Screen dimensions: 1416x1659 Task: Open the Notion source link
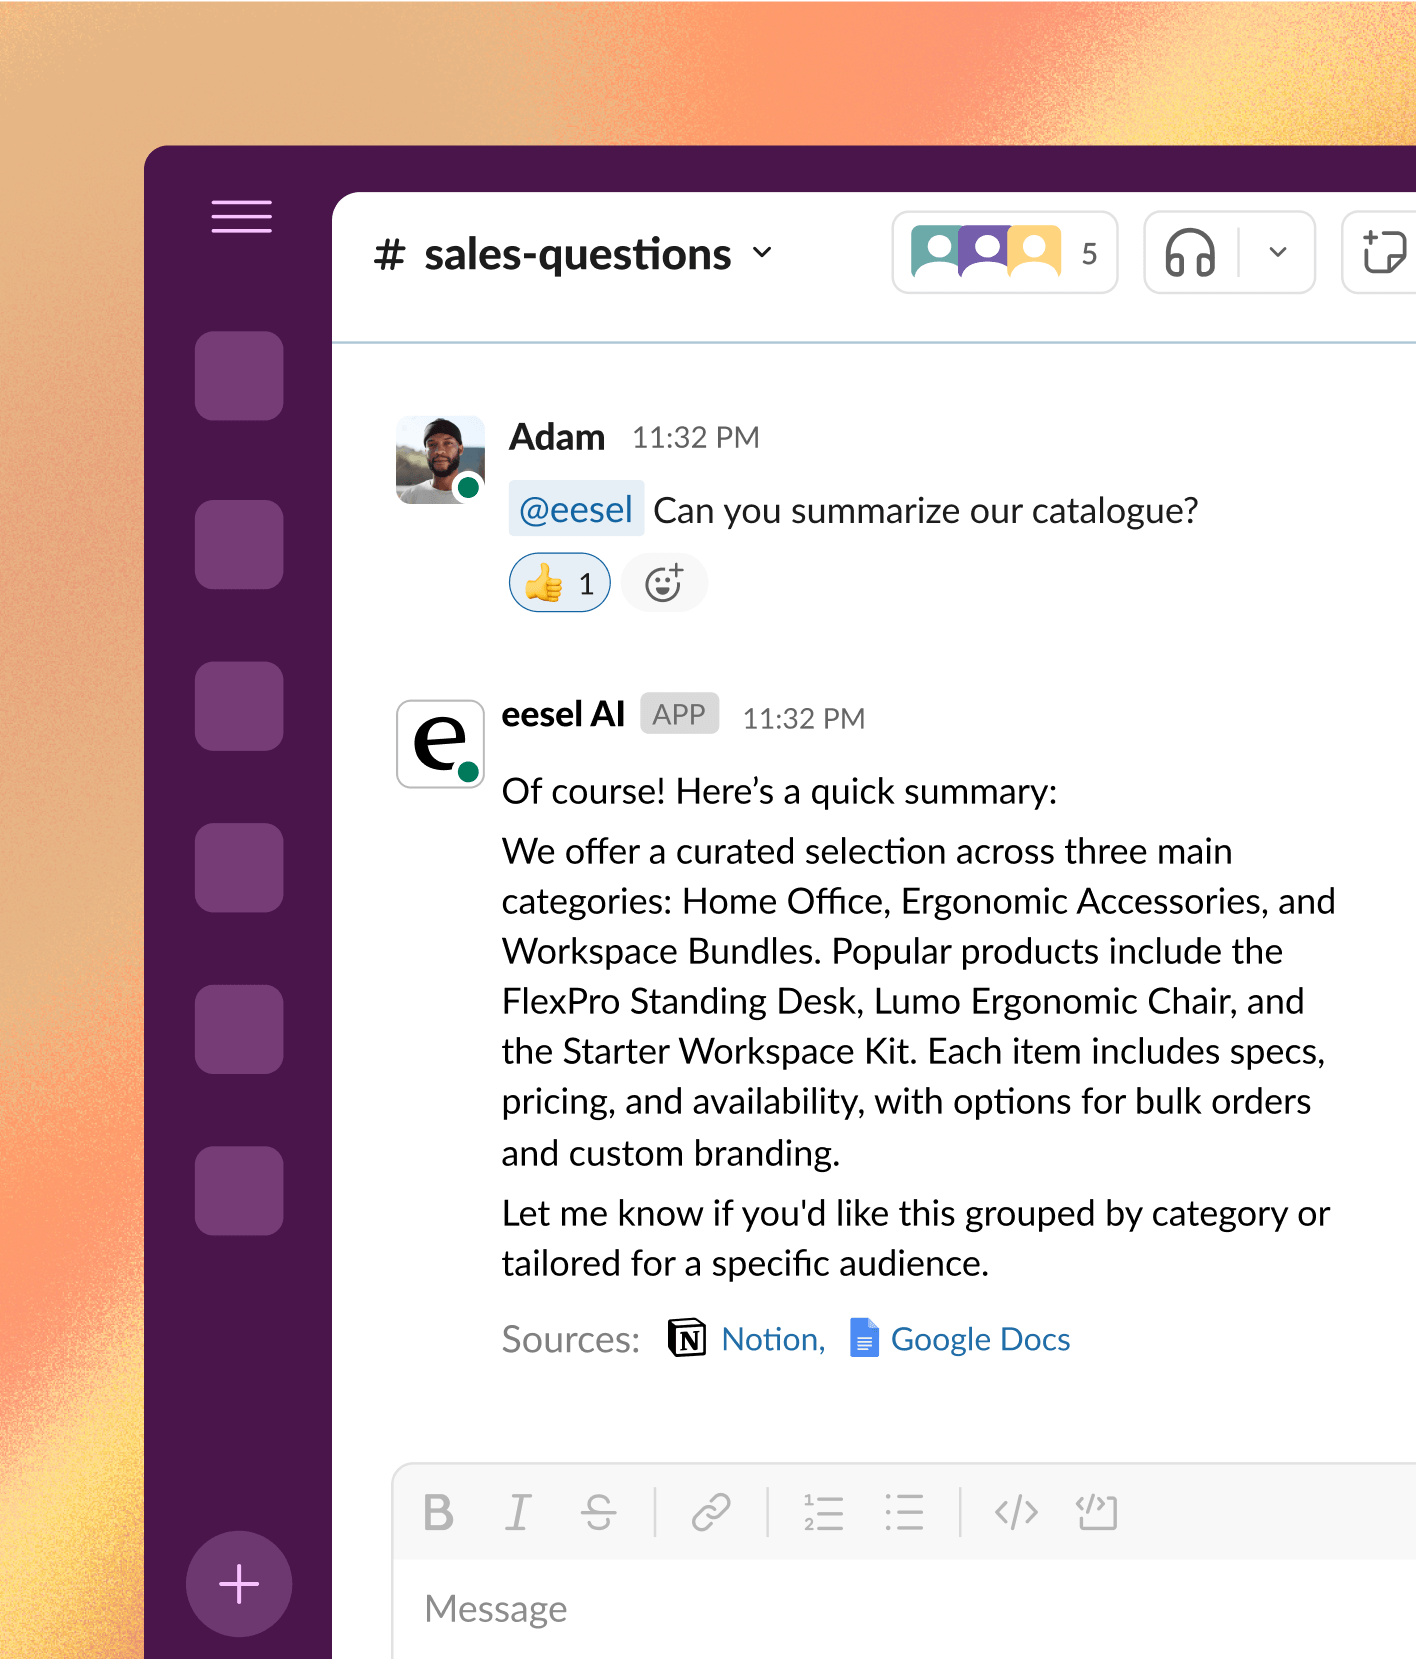tap(772, 1339)
